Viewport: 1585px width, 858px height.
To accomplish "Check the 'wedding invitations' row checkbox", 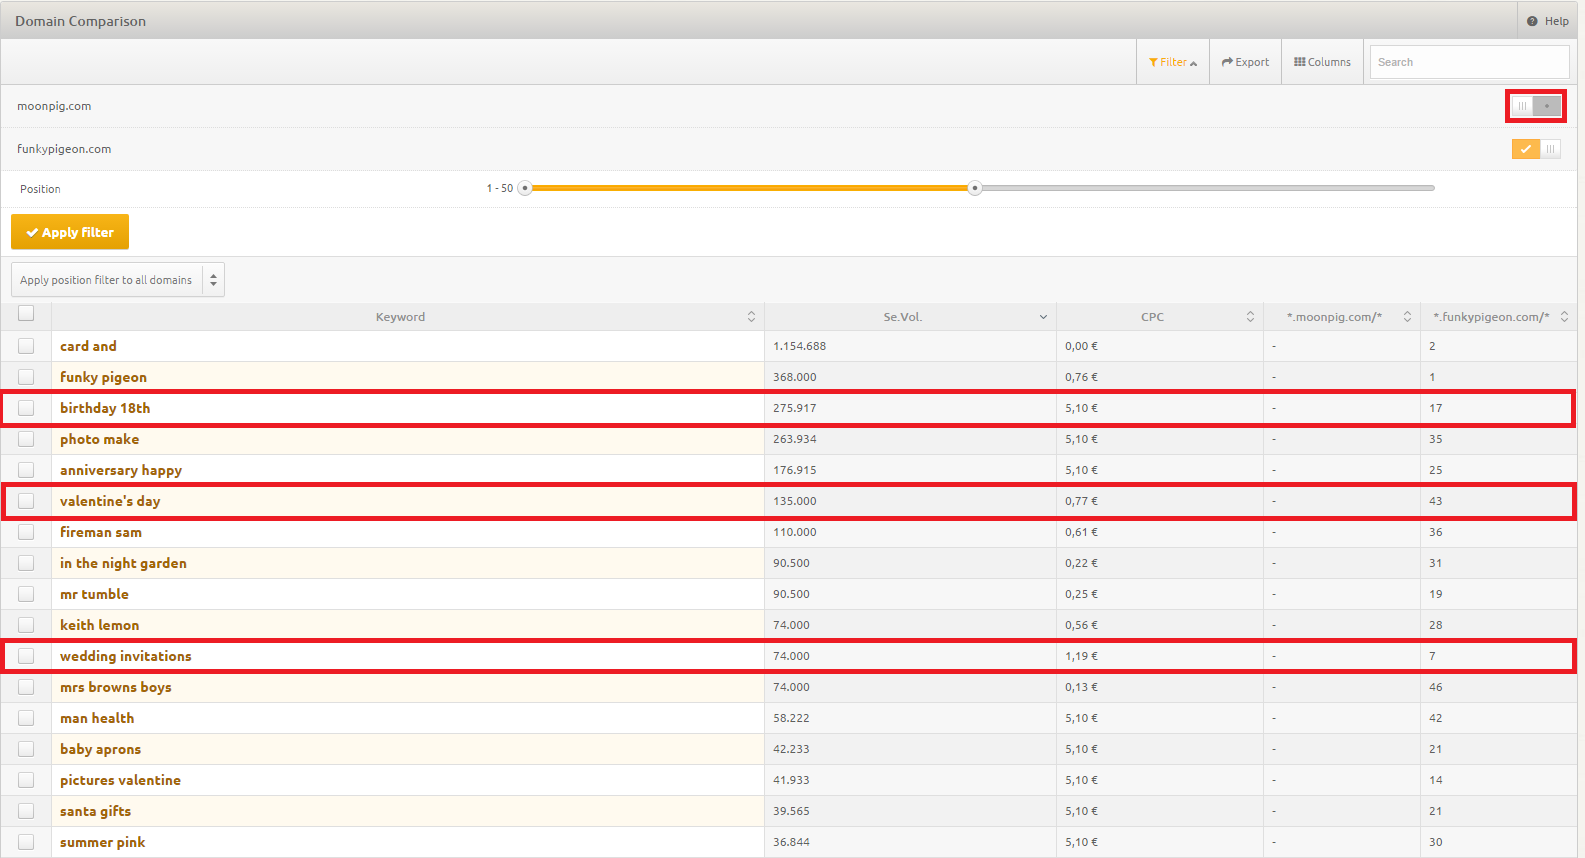I will point(26,656).
